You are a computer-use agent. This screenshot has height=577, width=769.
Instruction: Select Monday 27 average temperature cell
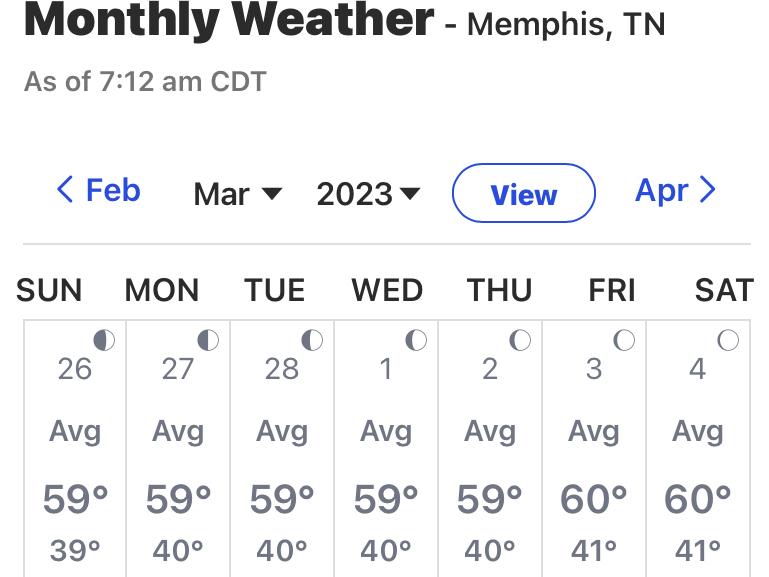pos(178,448)
